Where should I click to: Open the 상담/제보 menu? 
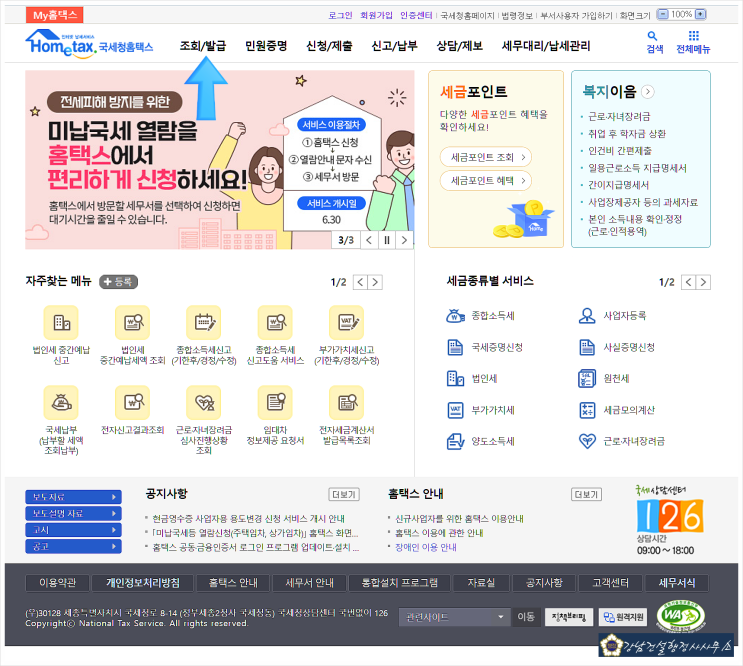459,46
